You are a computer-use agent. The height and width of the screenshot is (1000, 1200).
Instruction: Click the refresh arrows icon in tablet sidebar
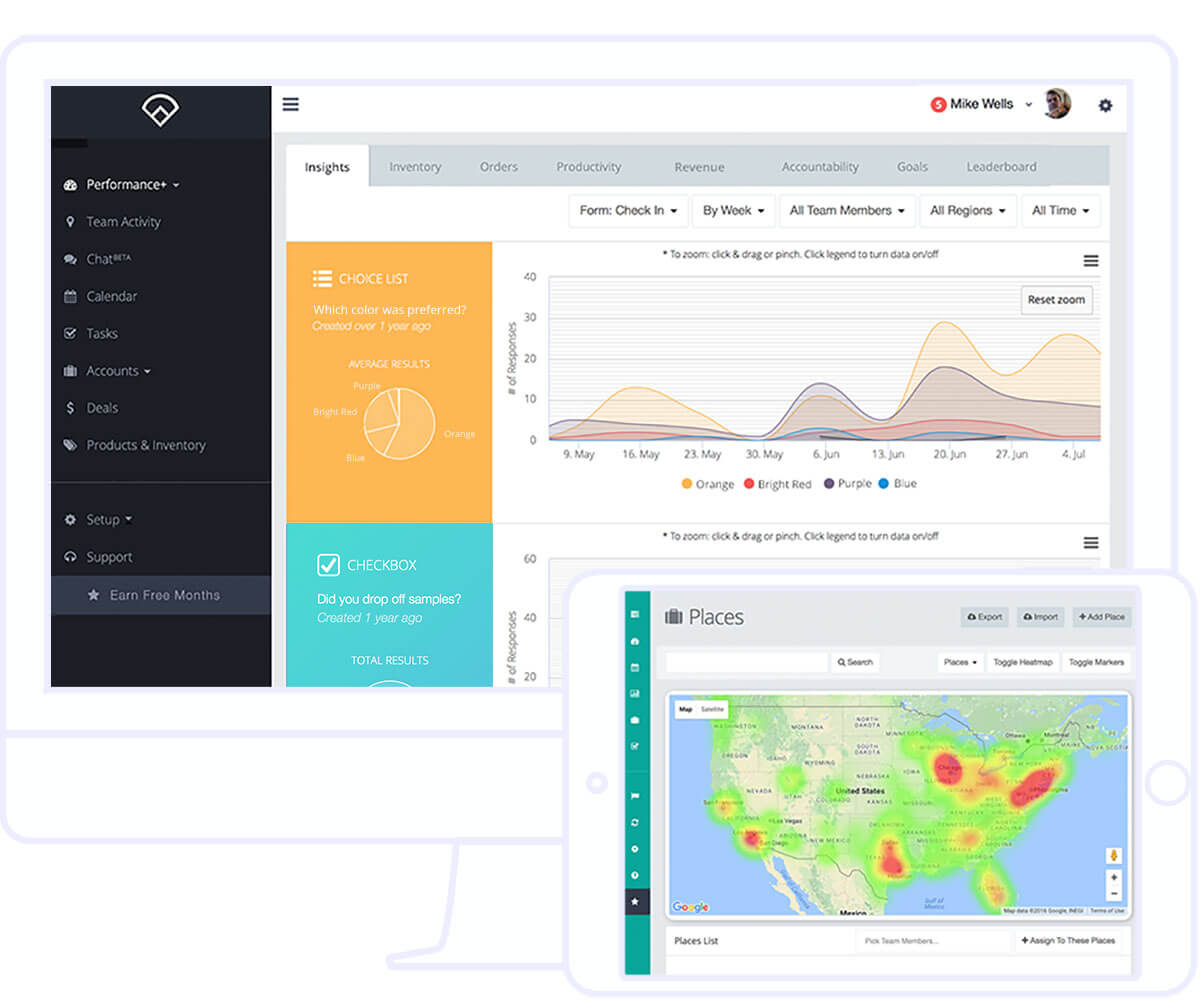[636, 822]
